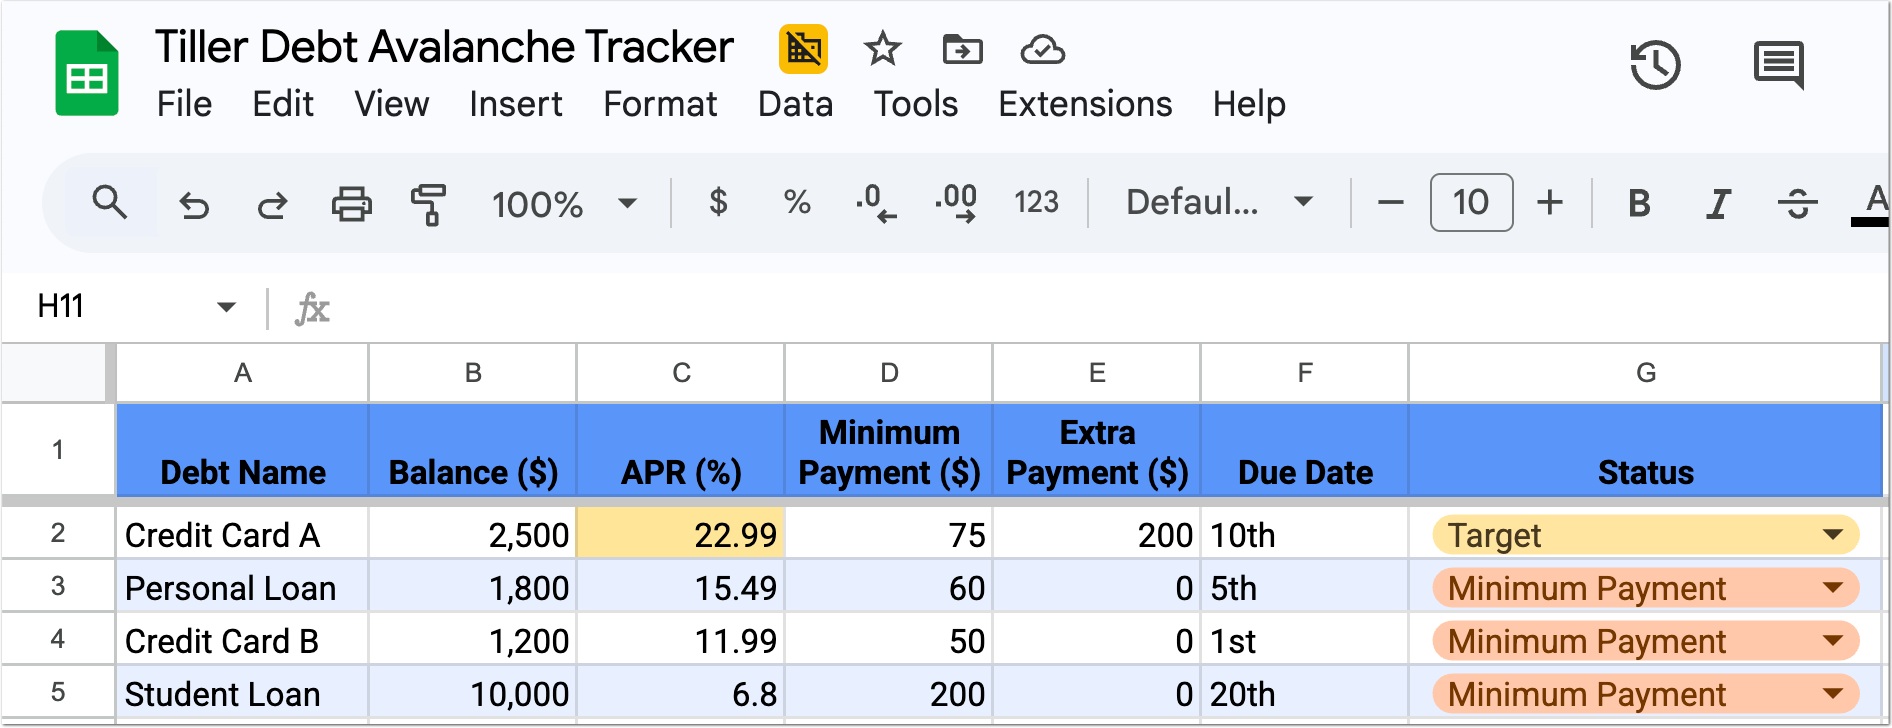
Task: Select column A header
Action: [x=243, y=373]
